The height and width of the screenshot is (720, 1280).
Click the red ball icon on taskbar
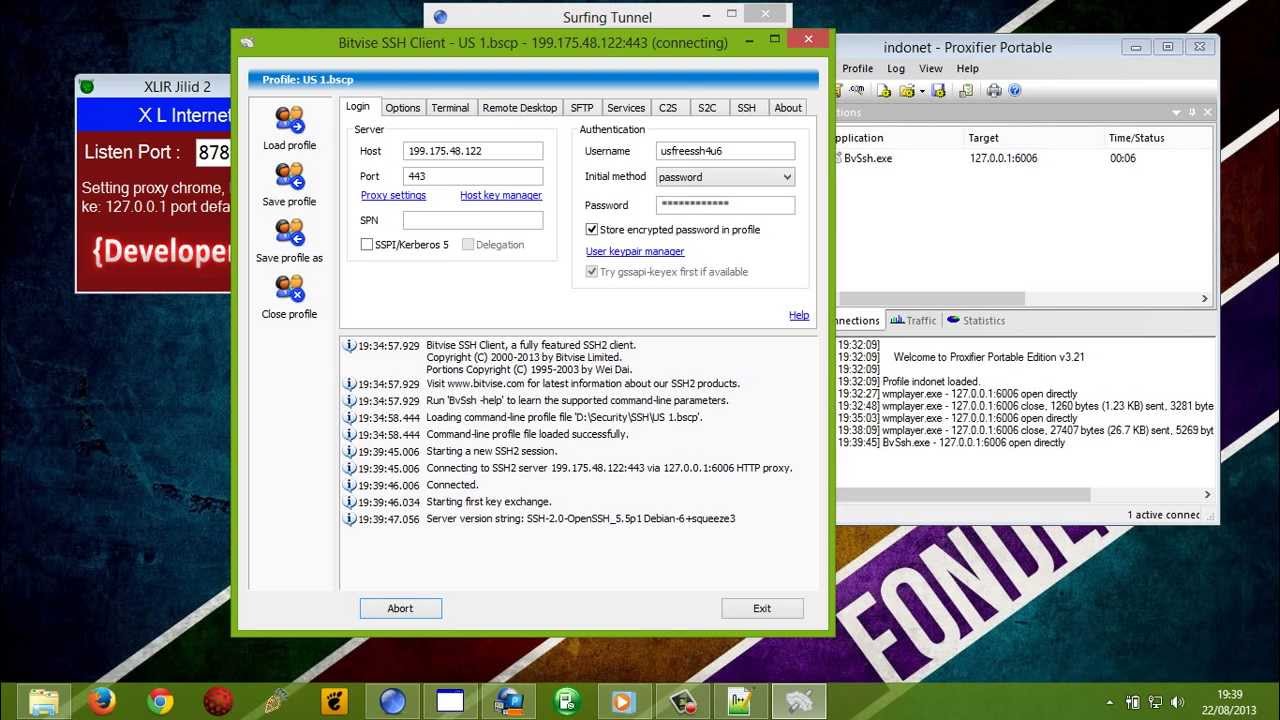click(x=218, y=701)
